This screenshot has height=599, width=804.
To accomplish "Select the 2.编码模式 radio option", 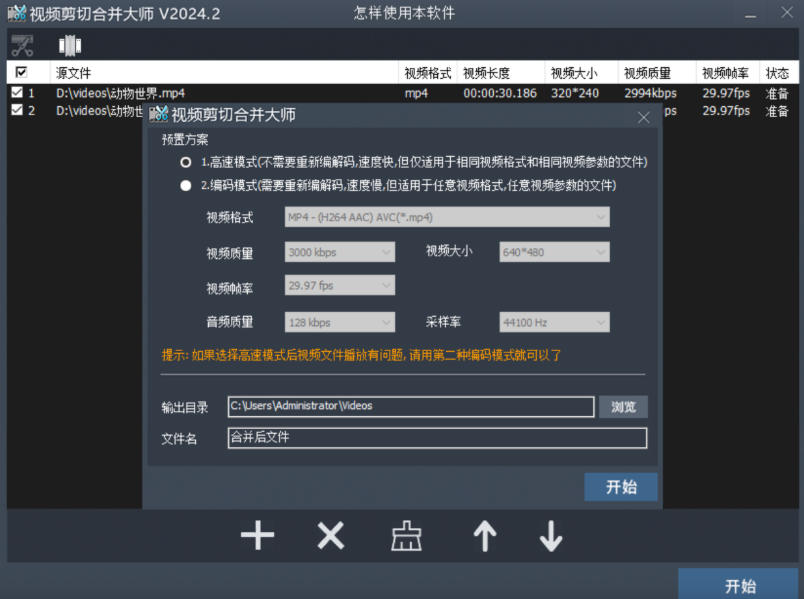I will [186, 185].
